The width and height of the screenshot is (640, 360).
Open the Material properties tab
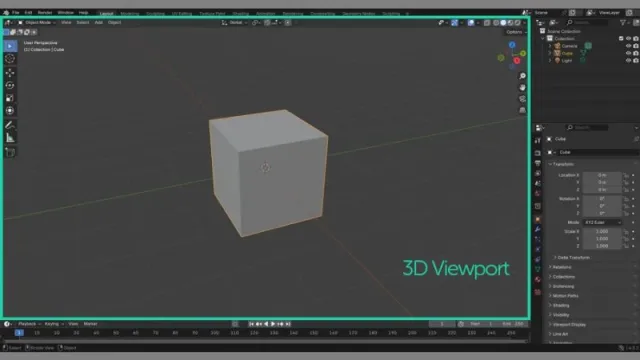pyautogui.click(x=538, y=280)
